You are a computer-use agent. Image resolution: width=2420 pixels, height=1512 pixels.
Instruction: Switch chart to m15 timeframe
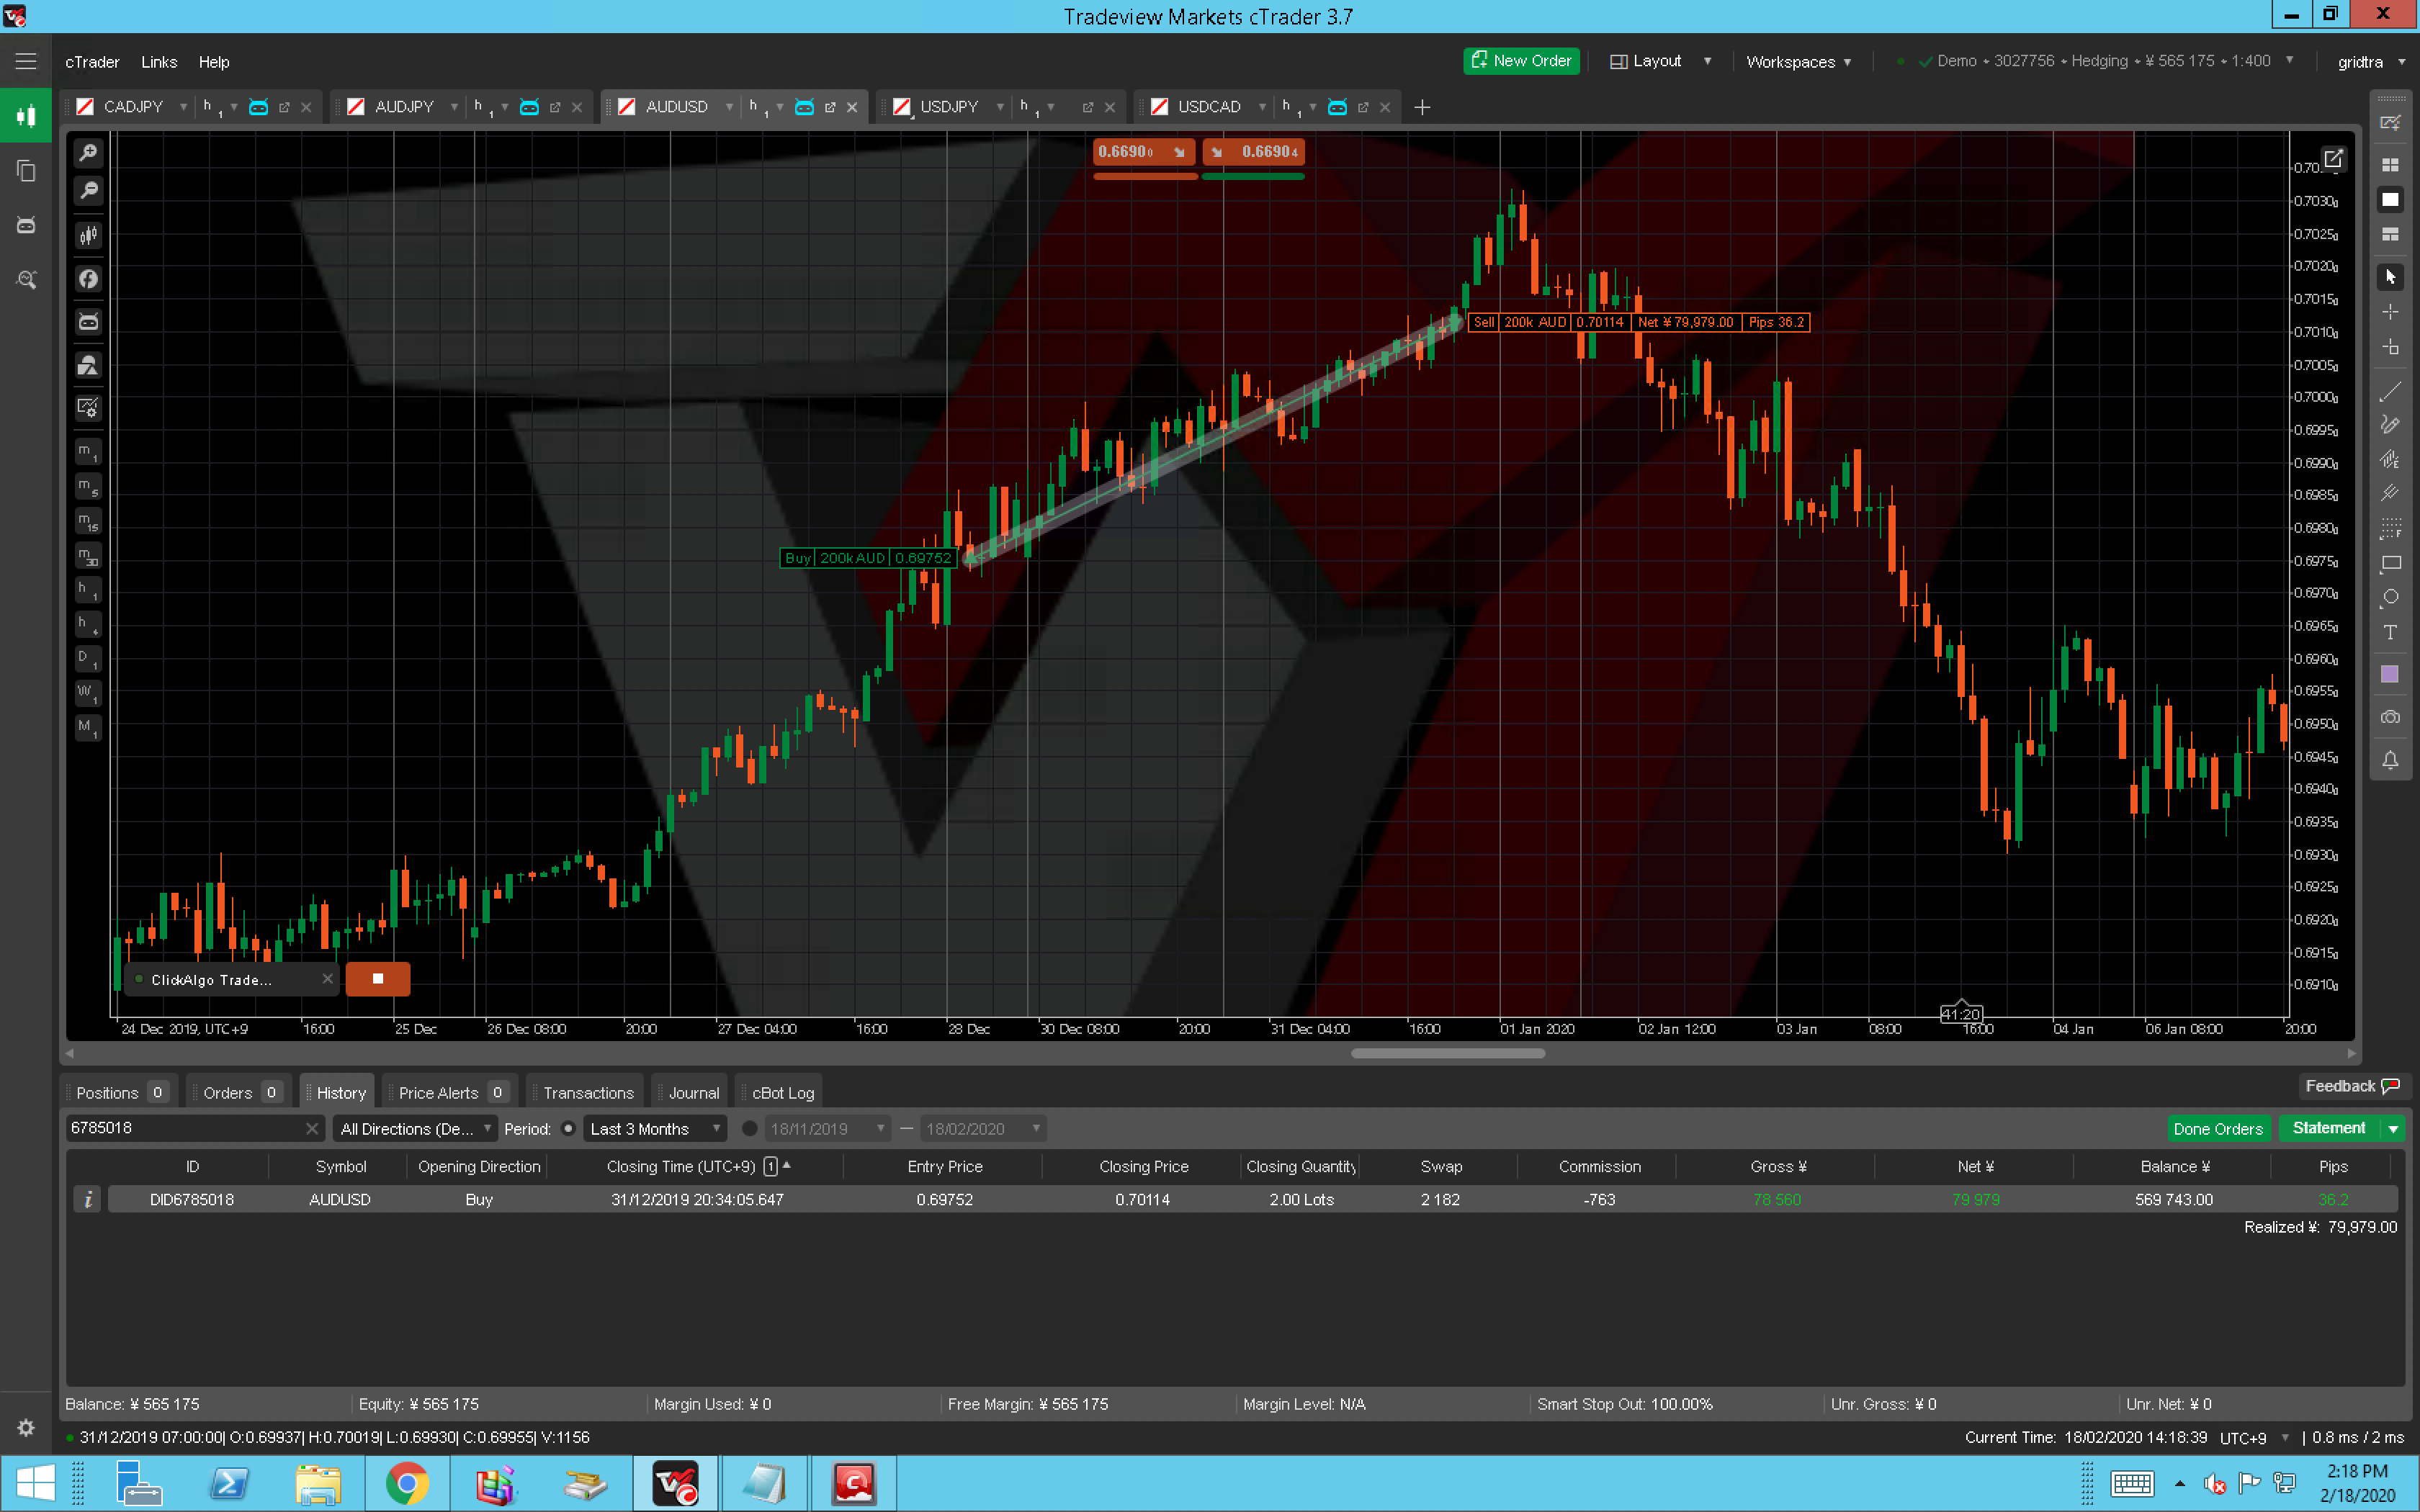pos(88,521)
